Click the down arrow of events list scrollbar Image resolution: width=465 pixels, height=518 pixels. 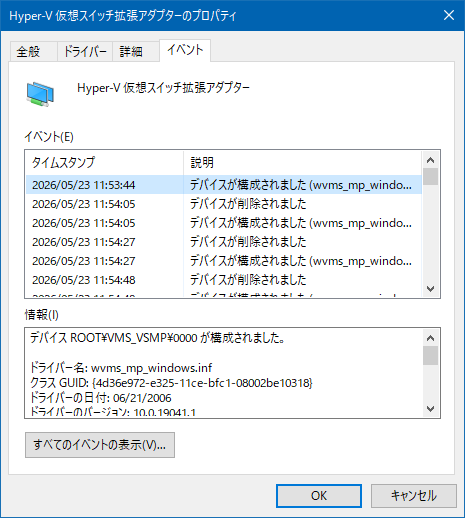(430, 288)
